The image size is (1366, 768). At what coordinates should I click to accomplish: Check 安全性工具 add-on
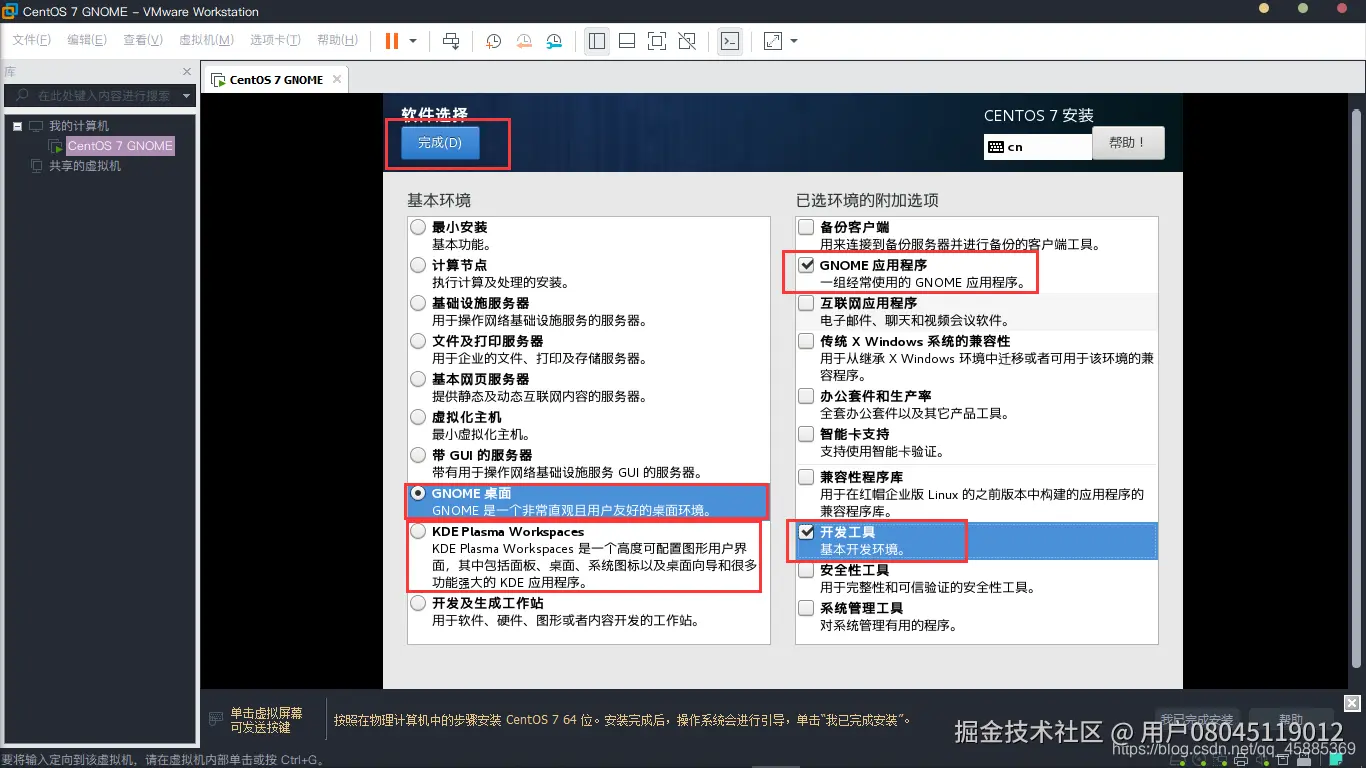[806, 570]
